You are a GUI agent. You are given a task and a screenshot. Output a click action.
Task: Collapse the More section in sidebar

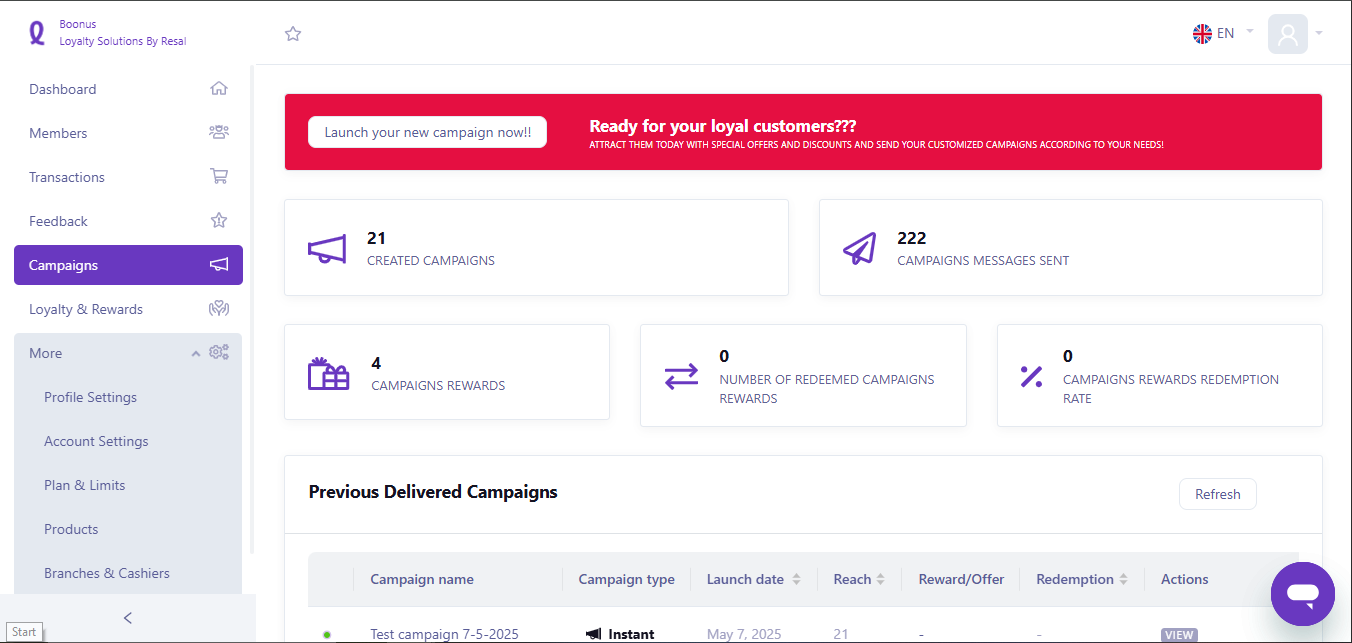point(196,353)
